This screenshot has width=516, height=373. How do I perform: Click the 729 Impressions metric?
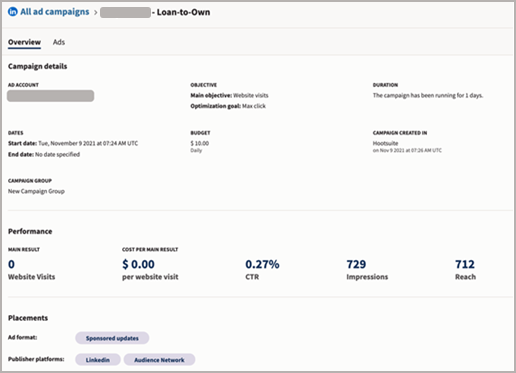(367, 270)
